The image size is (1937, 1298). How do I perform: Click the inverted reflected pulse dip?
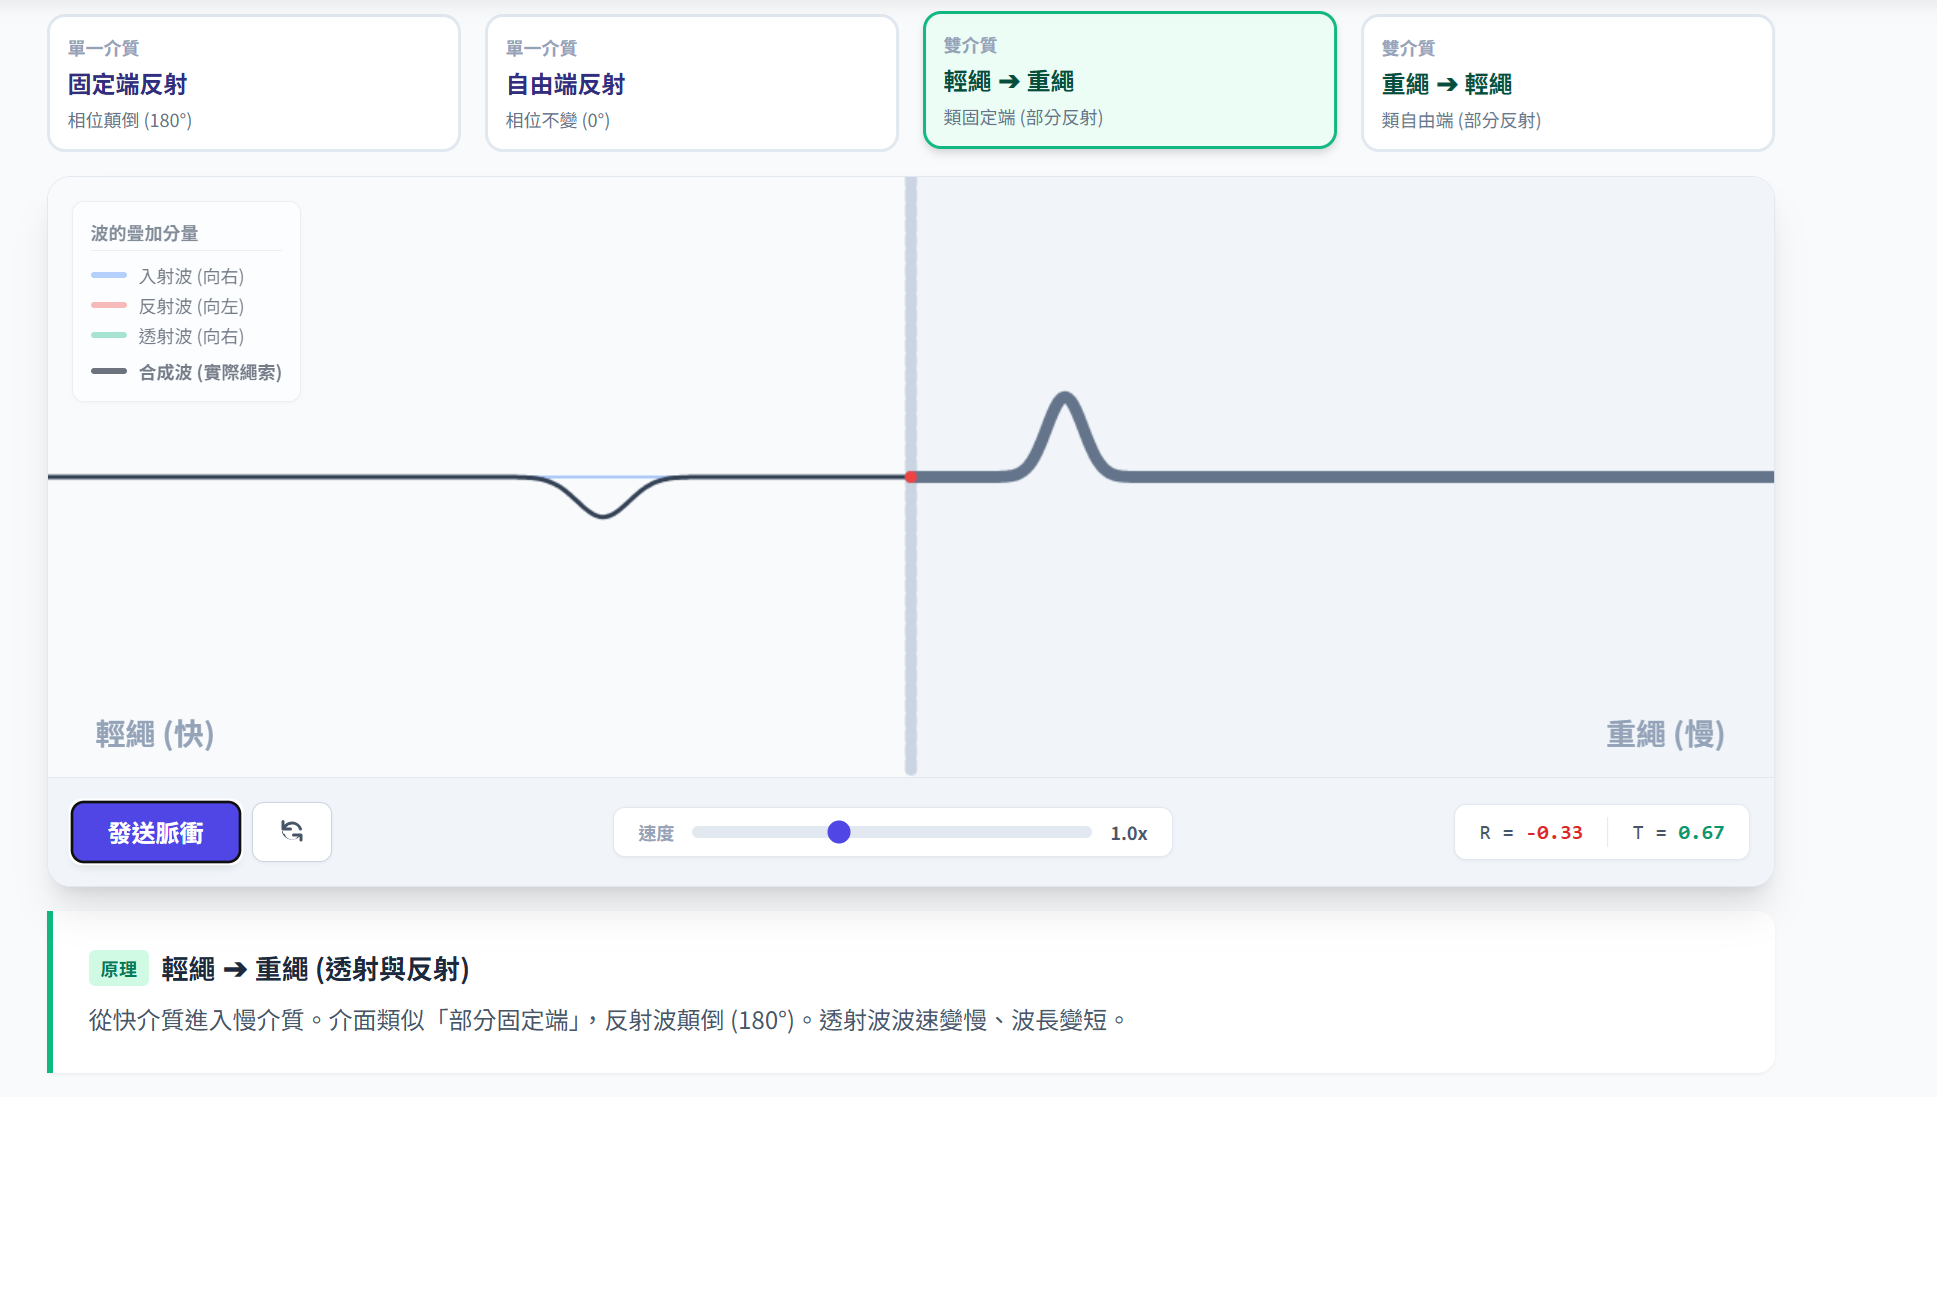[x=603, y=514]
